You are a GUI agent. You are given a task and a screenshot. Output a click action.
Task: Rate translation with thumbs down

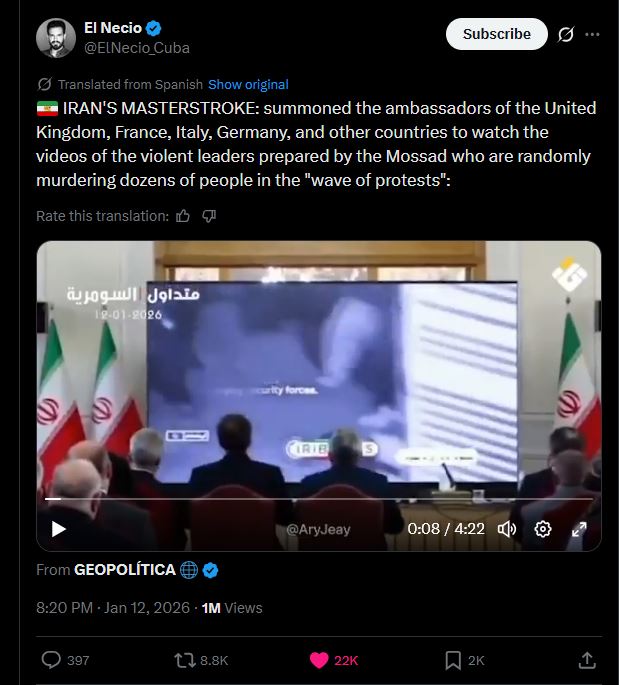209,216
